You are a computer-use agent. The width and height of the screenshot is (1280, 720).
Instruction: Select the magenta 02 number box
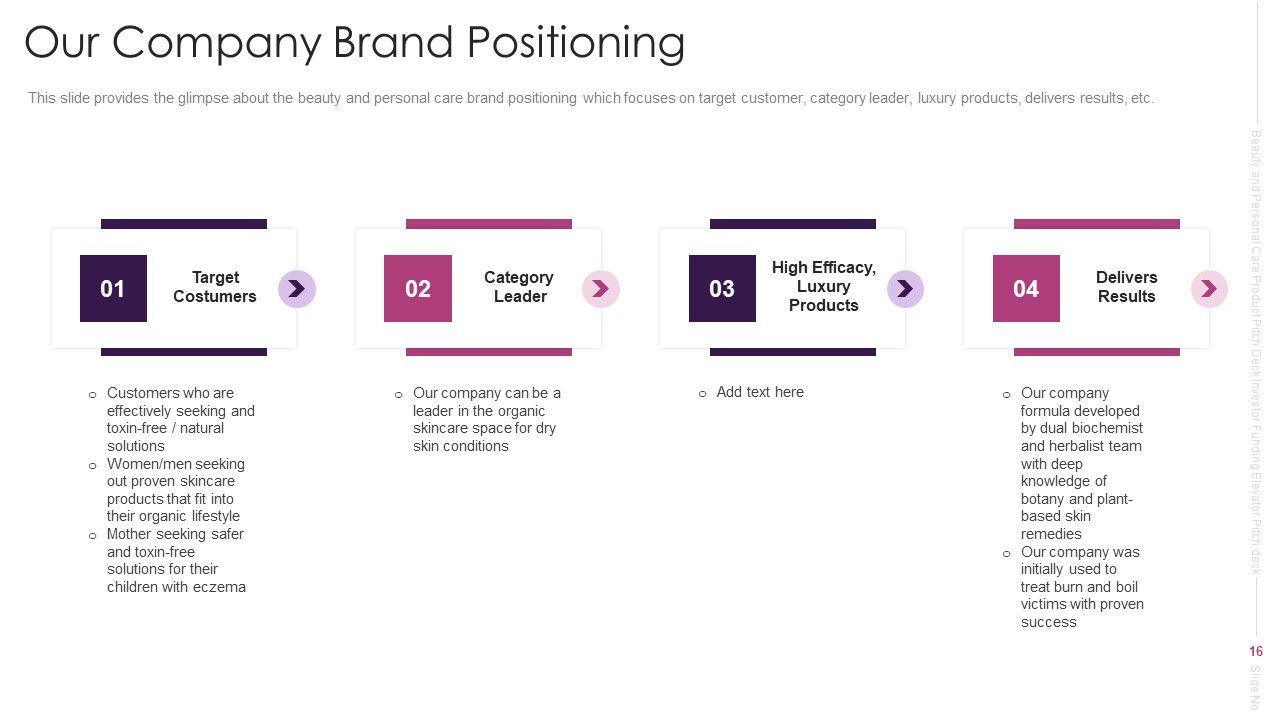418,289
